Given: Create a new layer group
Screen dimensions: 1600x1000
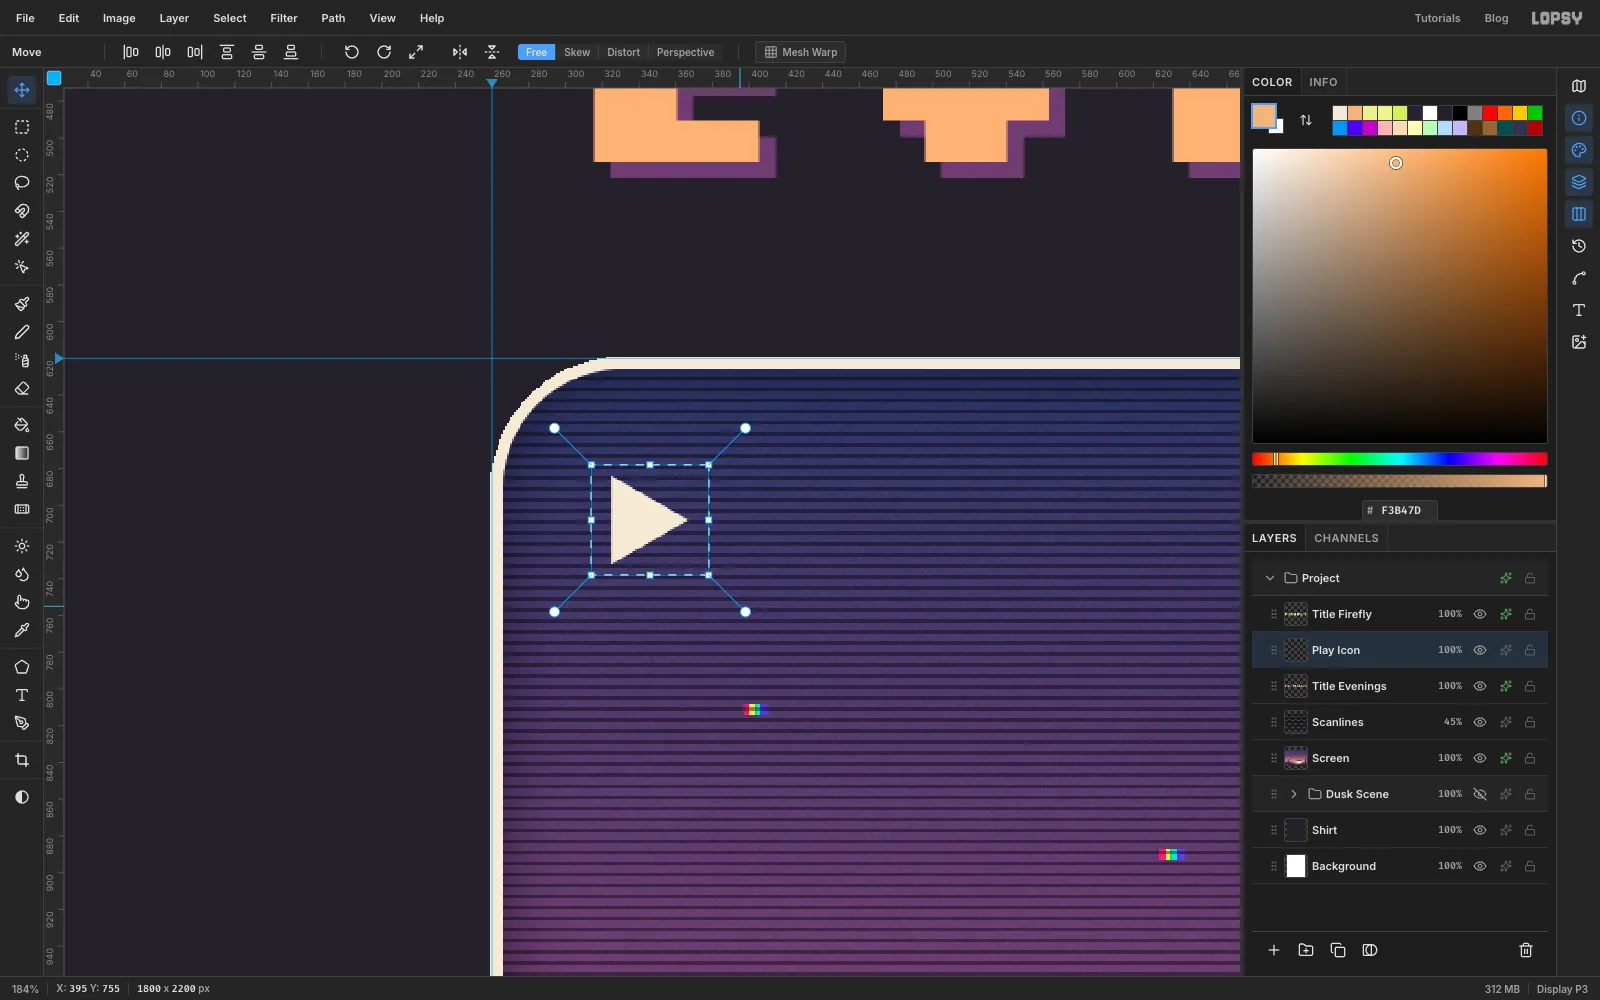Looking at the screenshot, I should (x=1306, y=950).
